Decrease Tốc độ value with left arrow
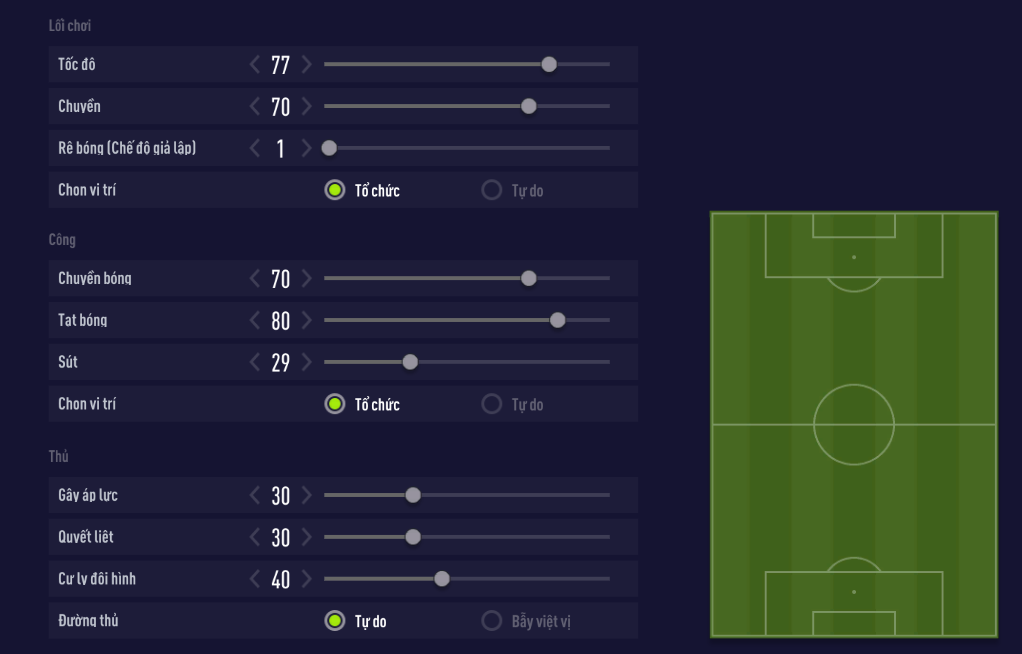The image size is (1022, 654). (x=256, y=65)
